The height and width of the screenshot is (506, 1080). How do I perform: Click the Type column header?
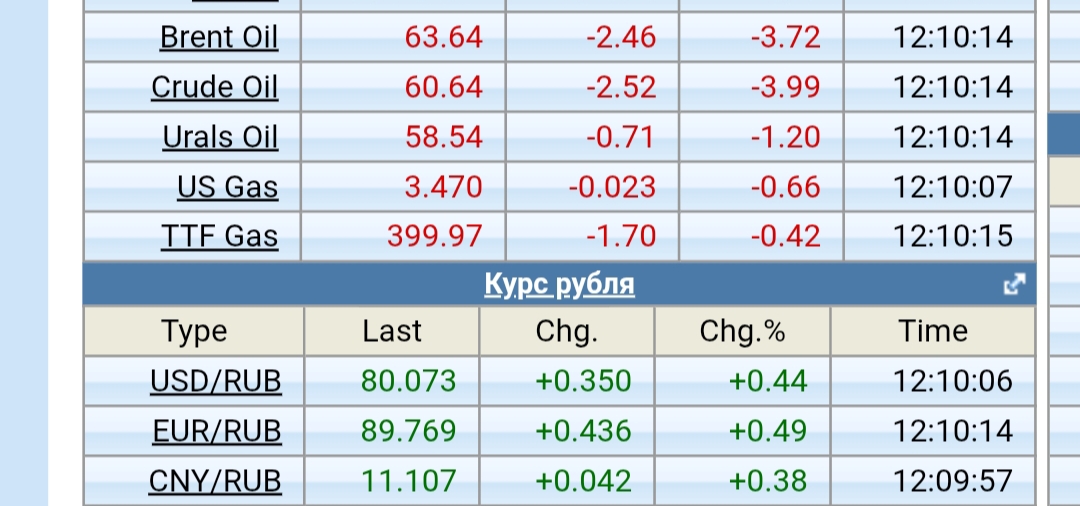pos(194,331)
